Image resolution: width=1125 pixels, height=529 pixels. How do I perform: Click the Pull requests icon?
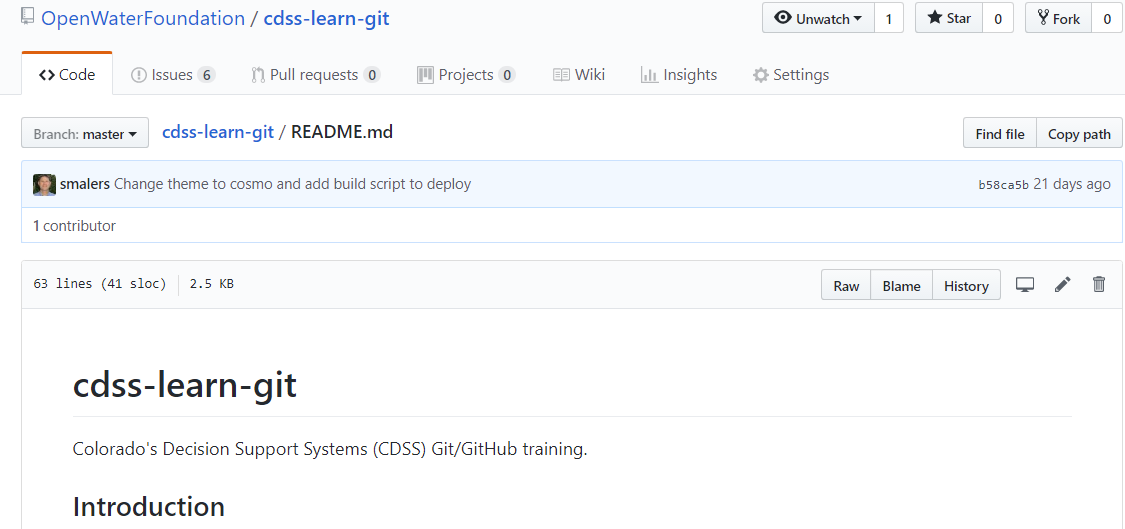point(258,75)
